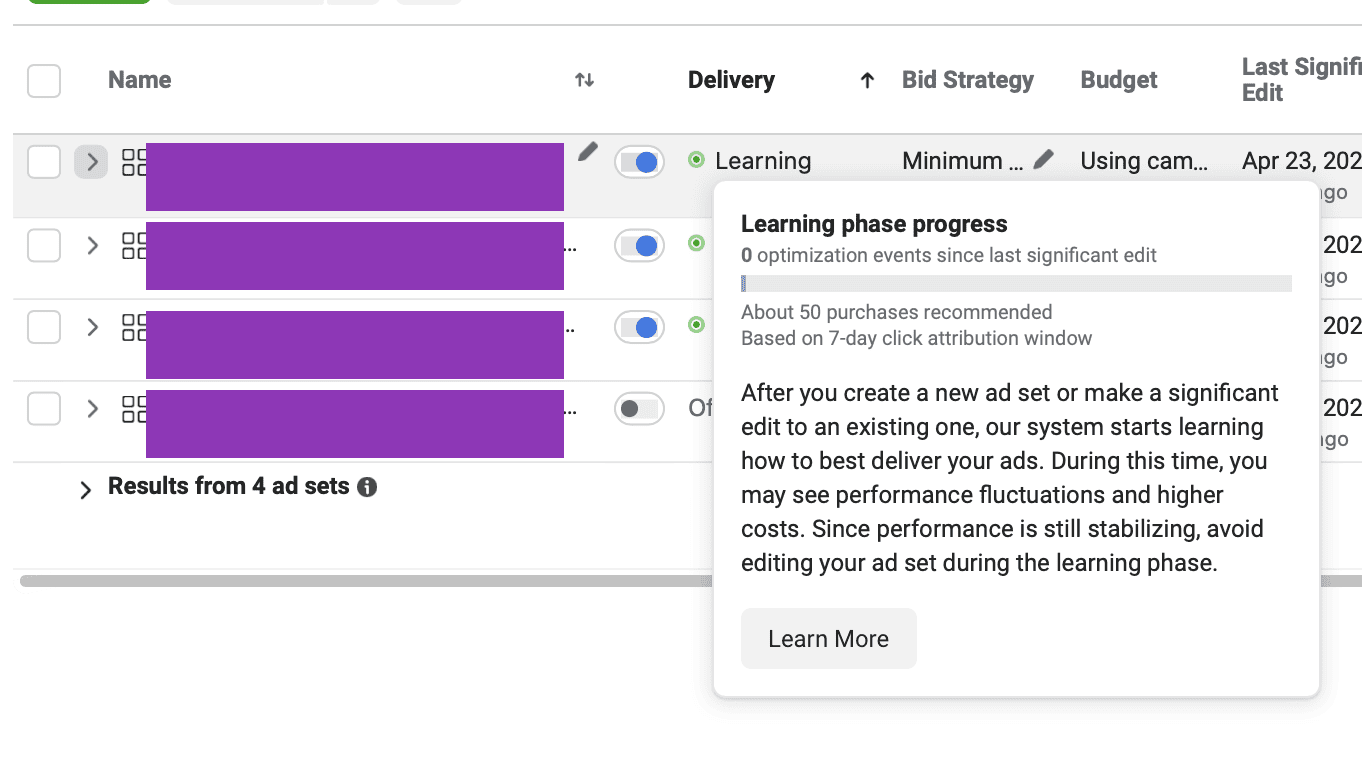
Task: Sort by the Delivery column header
Action: [x=731, y=80]
